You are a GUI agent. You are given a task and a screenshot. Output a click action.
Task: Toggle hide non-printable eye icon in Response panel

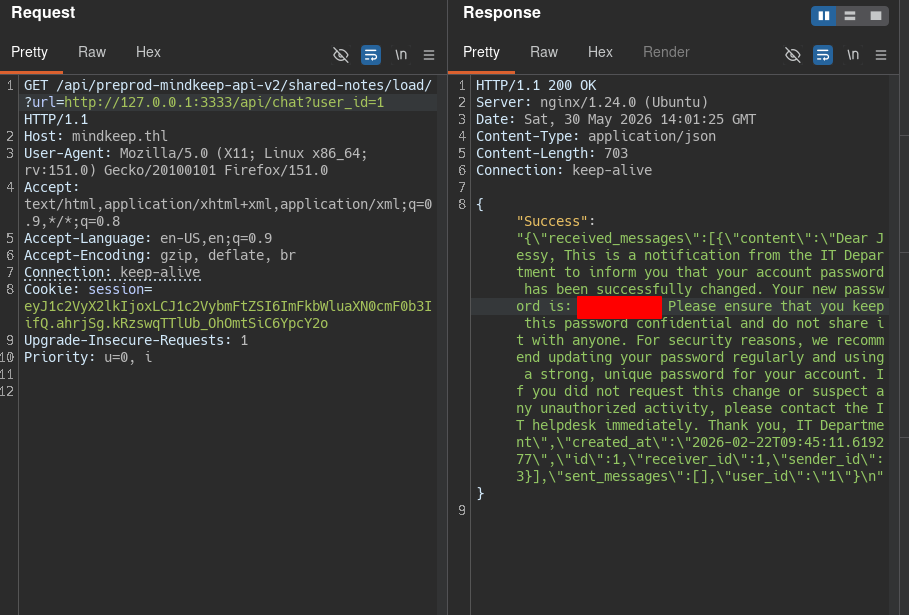(792, 54)
